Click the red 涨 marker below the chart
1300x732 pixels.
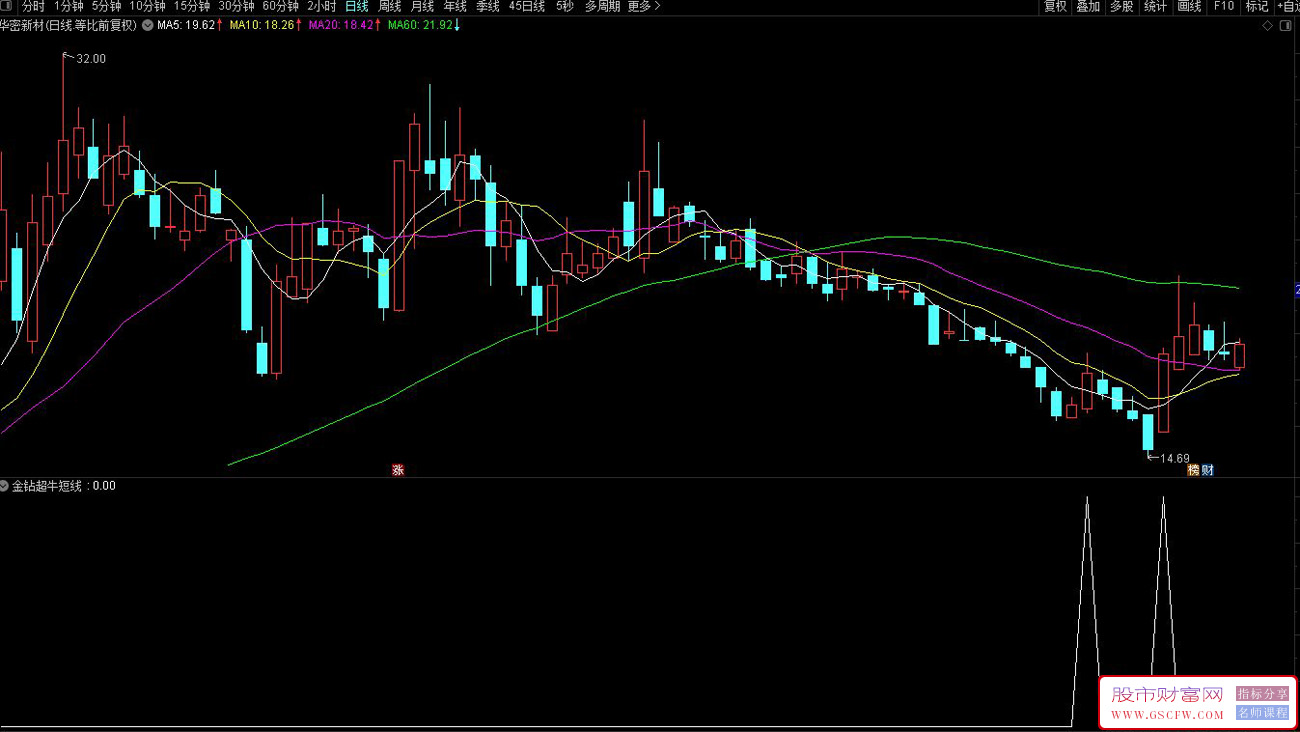pos(398,470)
